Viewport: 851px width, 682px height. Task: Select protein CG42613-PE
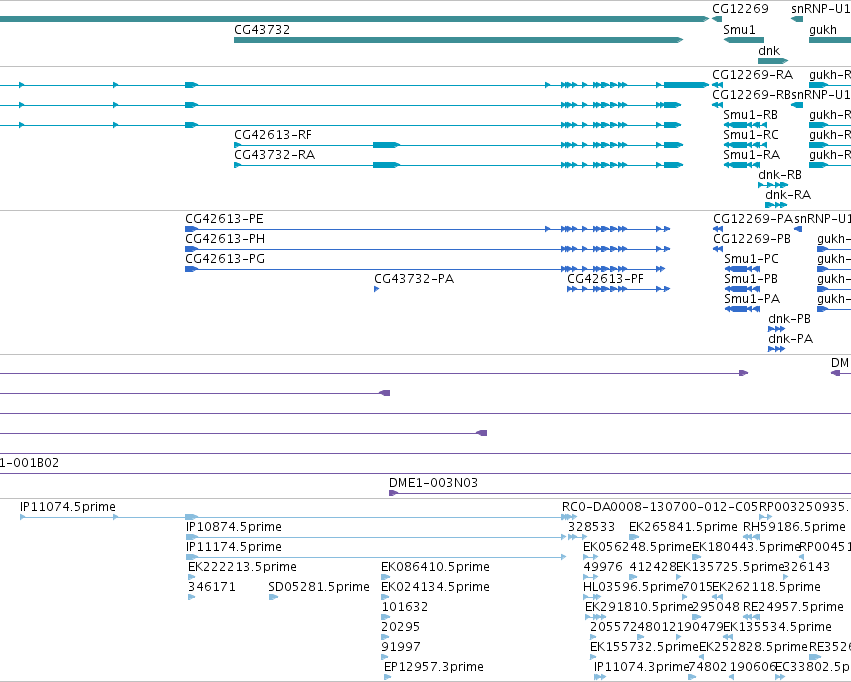pos(427,229)
